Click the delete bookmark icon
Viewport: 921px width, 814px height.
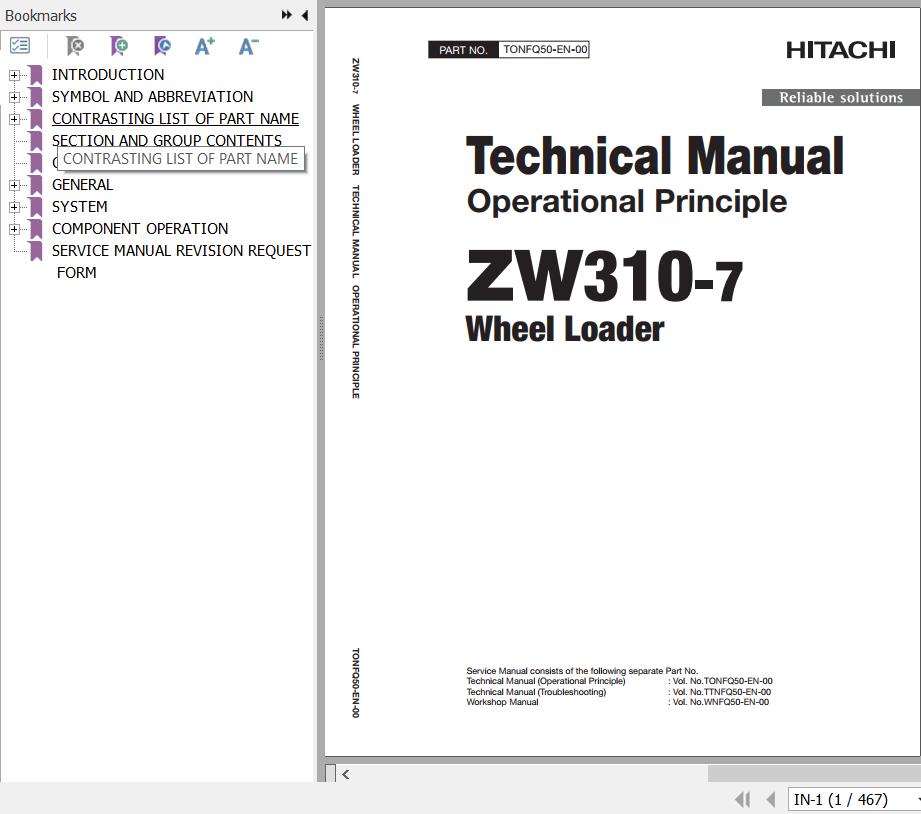click(75, 45)
